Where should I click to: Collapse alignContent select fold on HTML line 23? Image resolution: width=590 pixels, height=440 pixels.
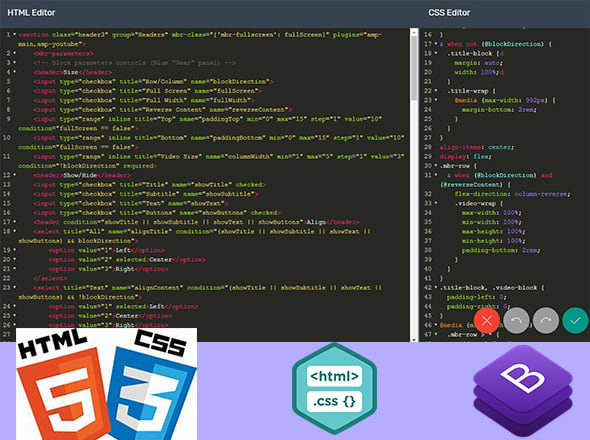point(15,288)
